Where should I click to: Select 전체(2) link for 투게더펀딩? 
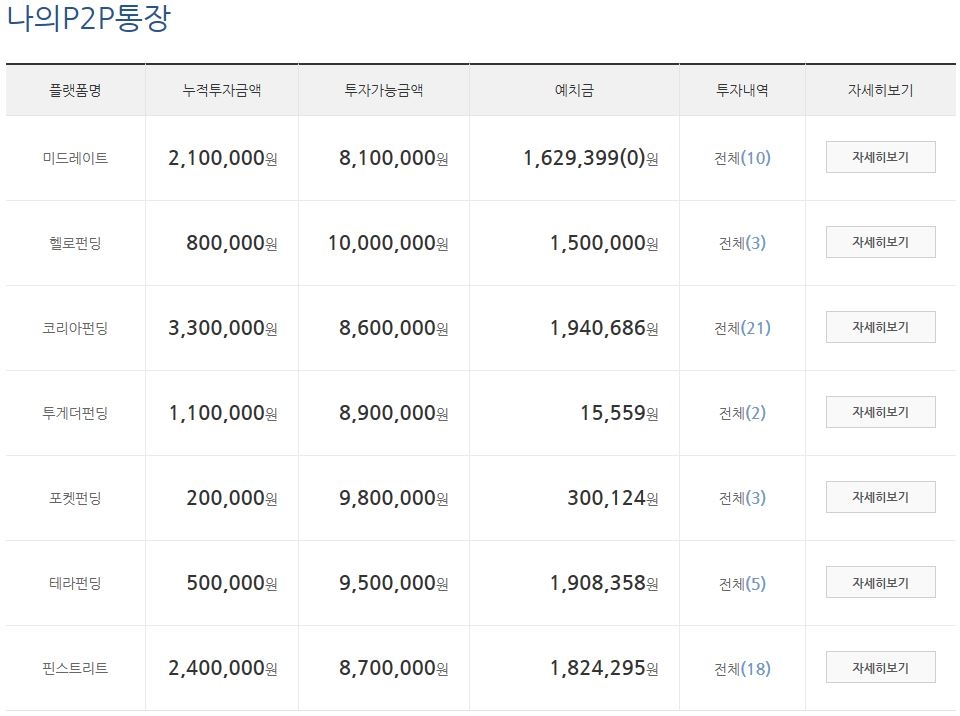click(742, 413)
